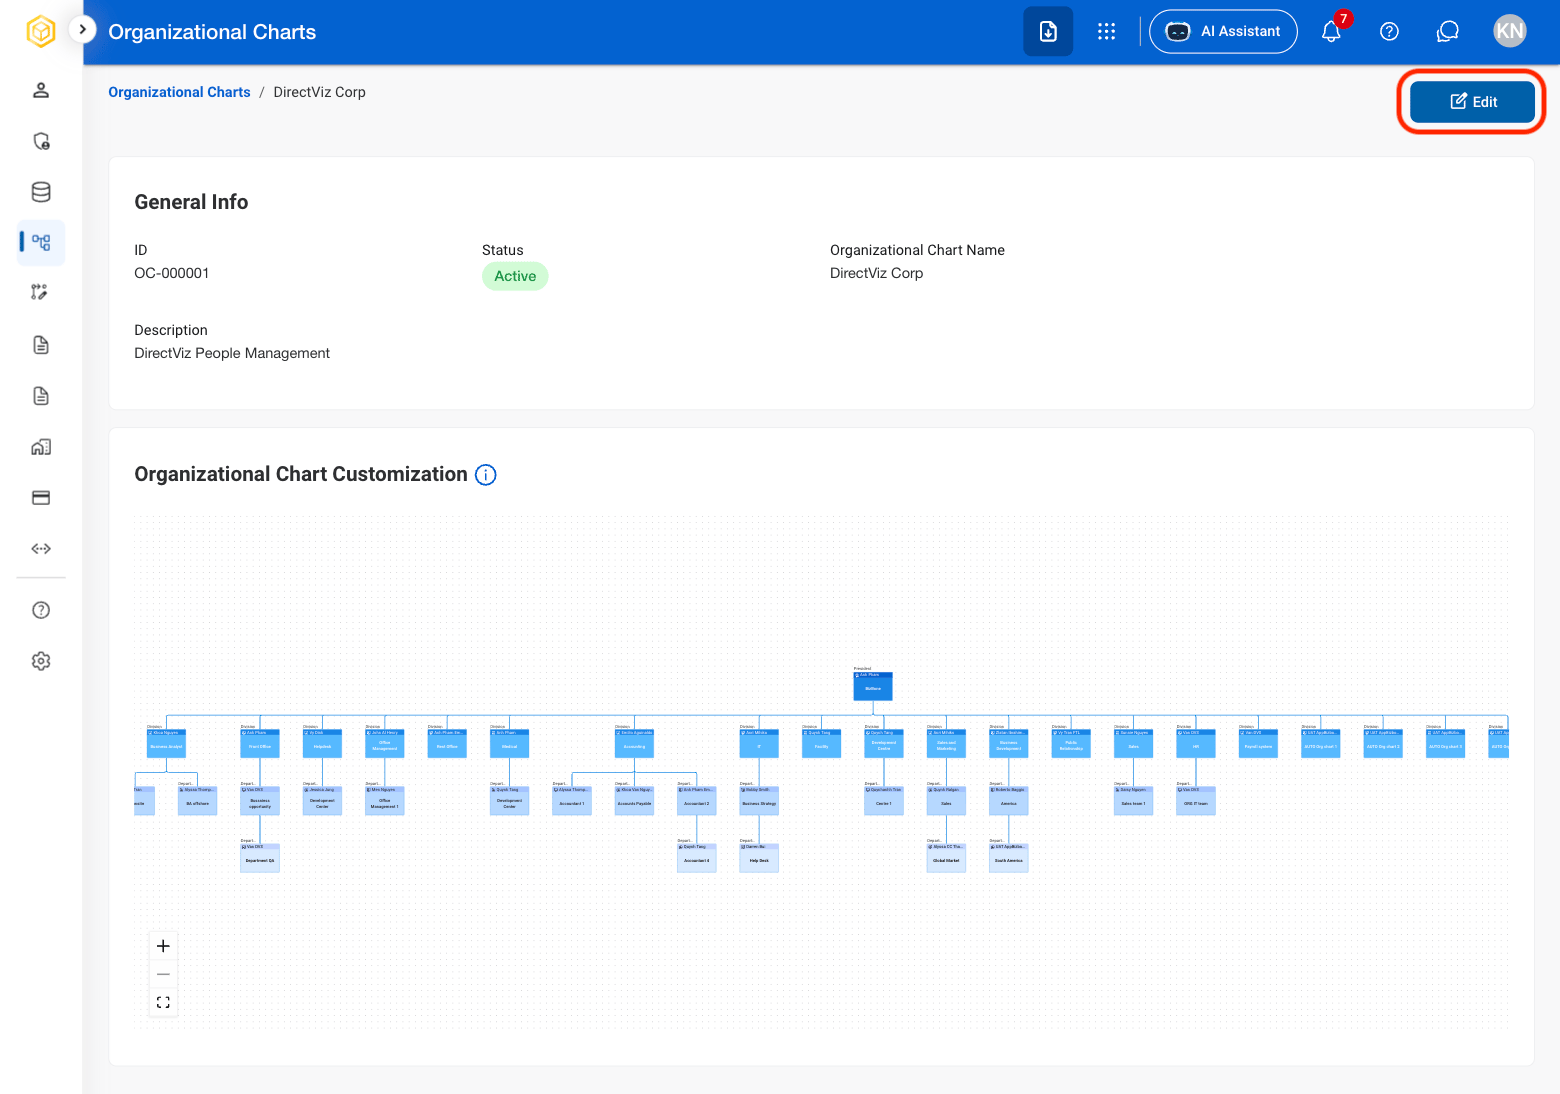Select the HR division node
This screenshot has width=1560, height=1094.
click(x=1196, y=743)
